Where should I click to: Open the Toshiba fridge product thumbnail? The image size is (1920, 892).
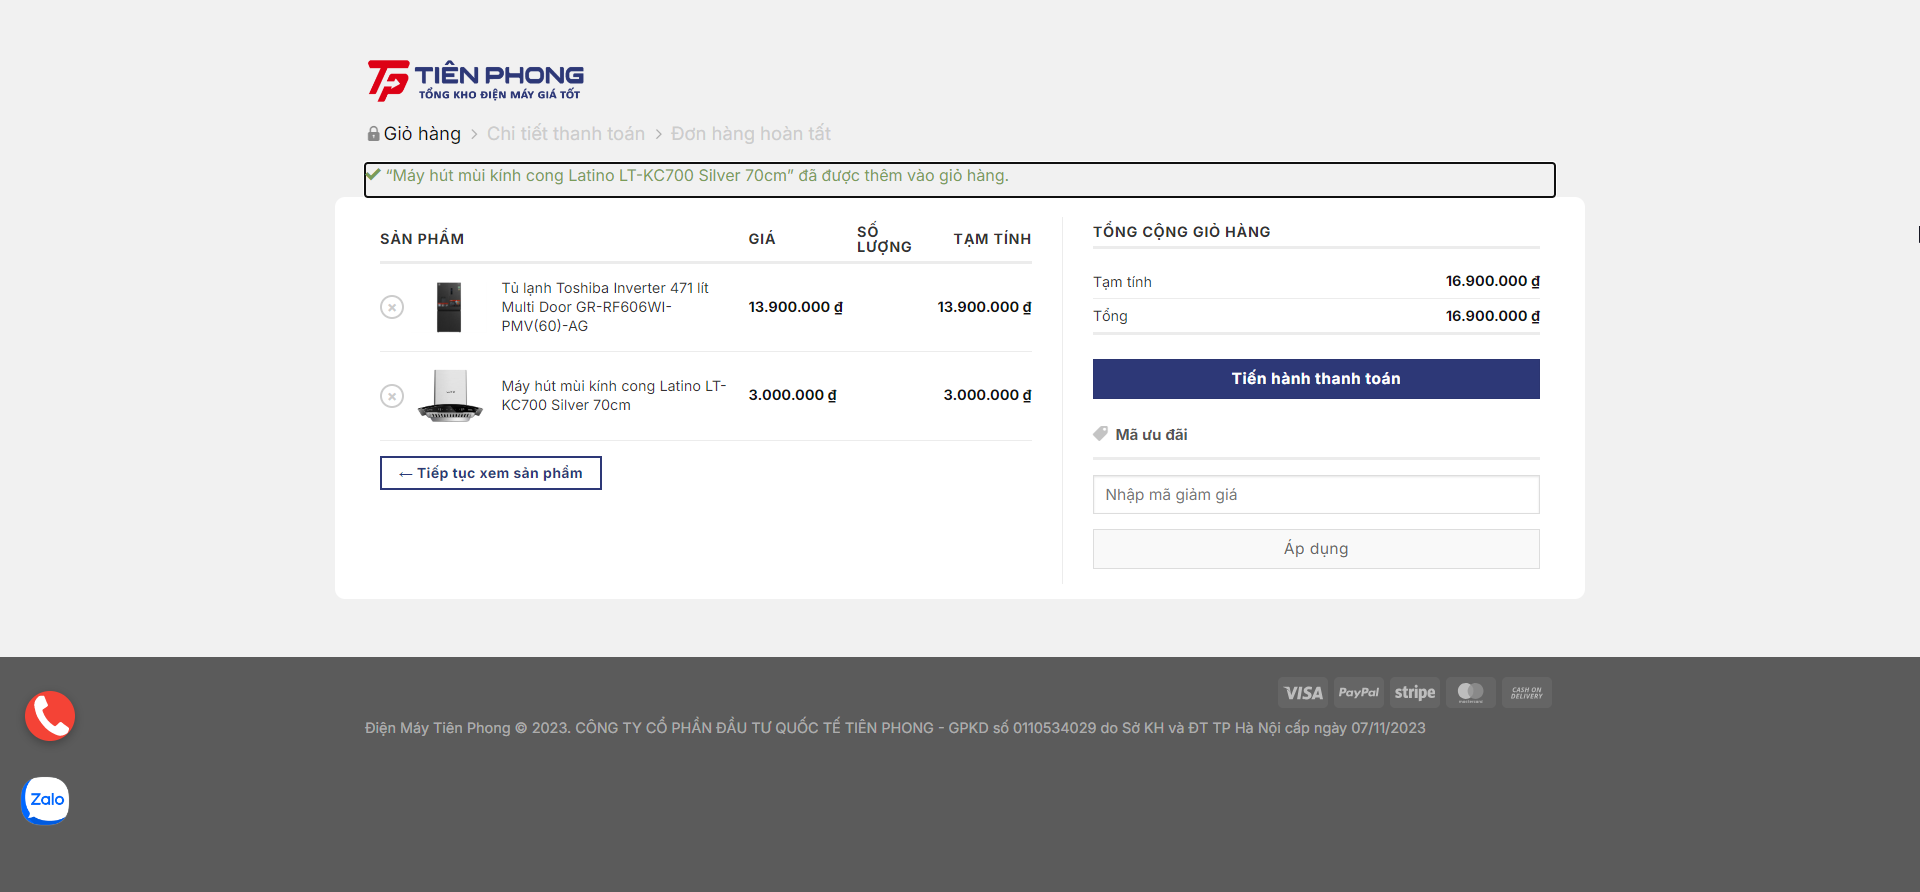coord(449,307)
